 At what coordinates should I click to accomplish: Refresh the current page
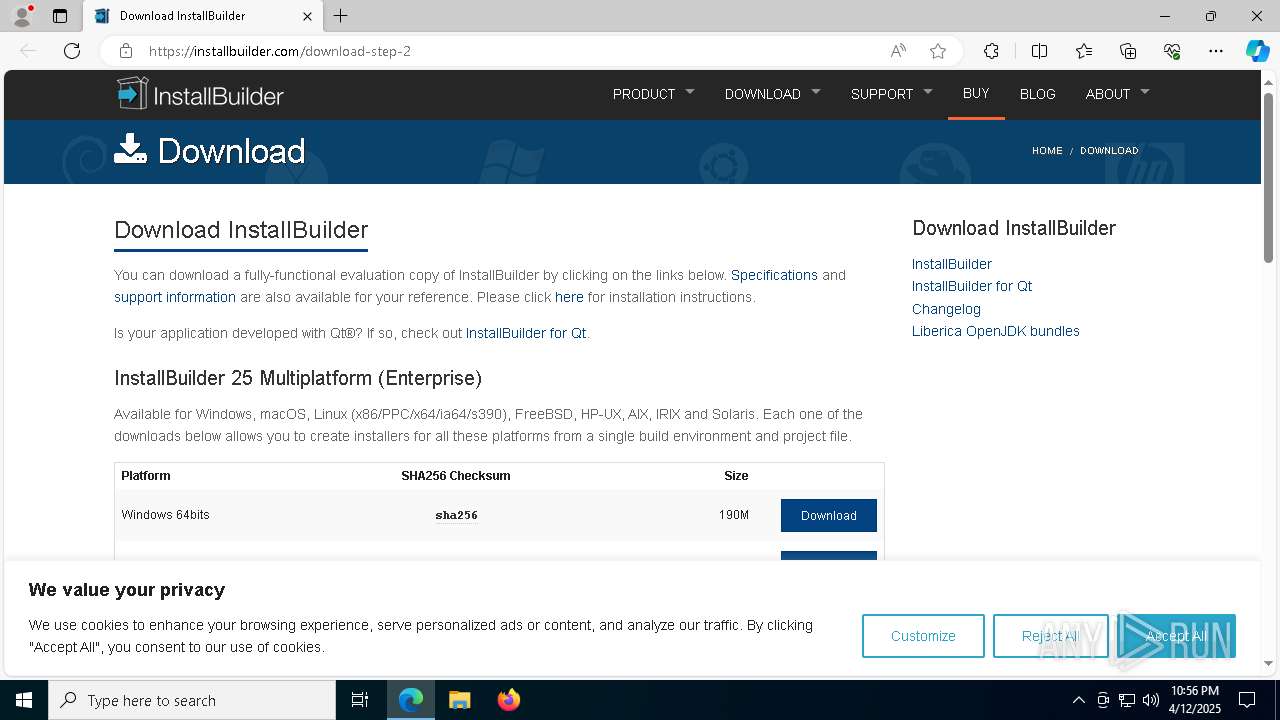(72, 51)
